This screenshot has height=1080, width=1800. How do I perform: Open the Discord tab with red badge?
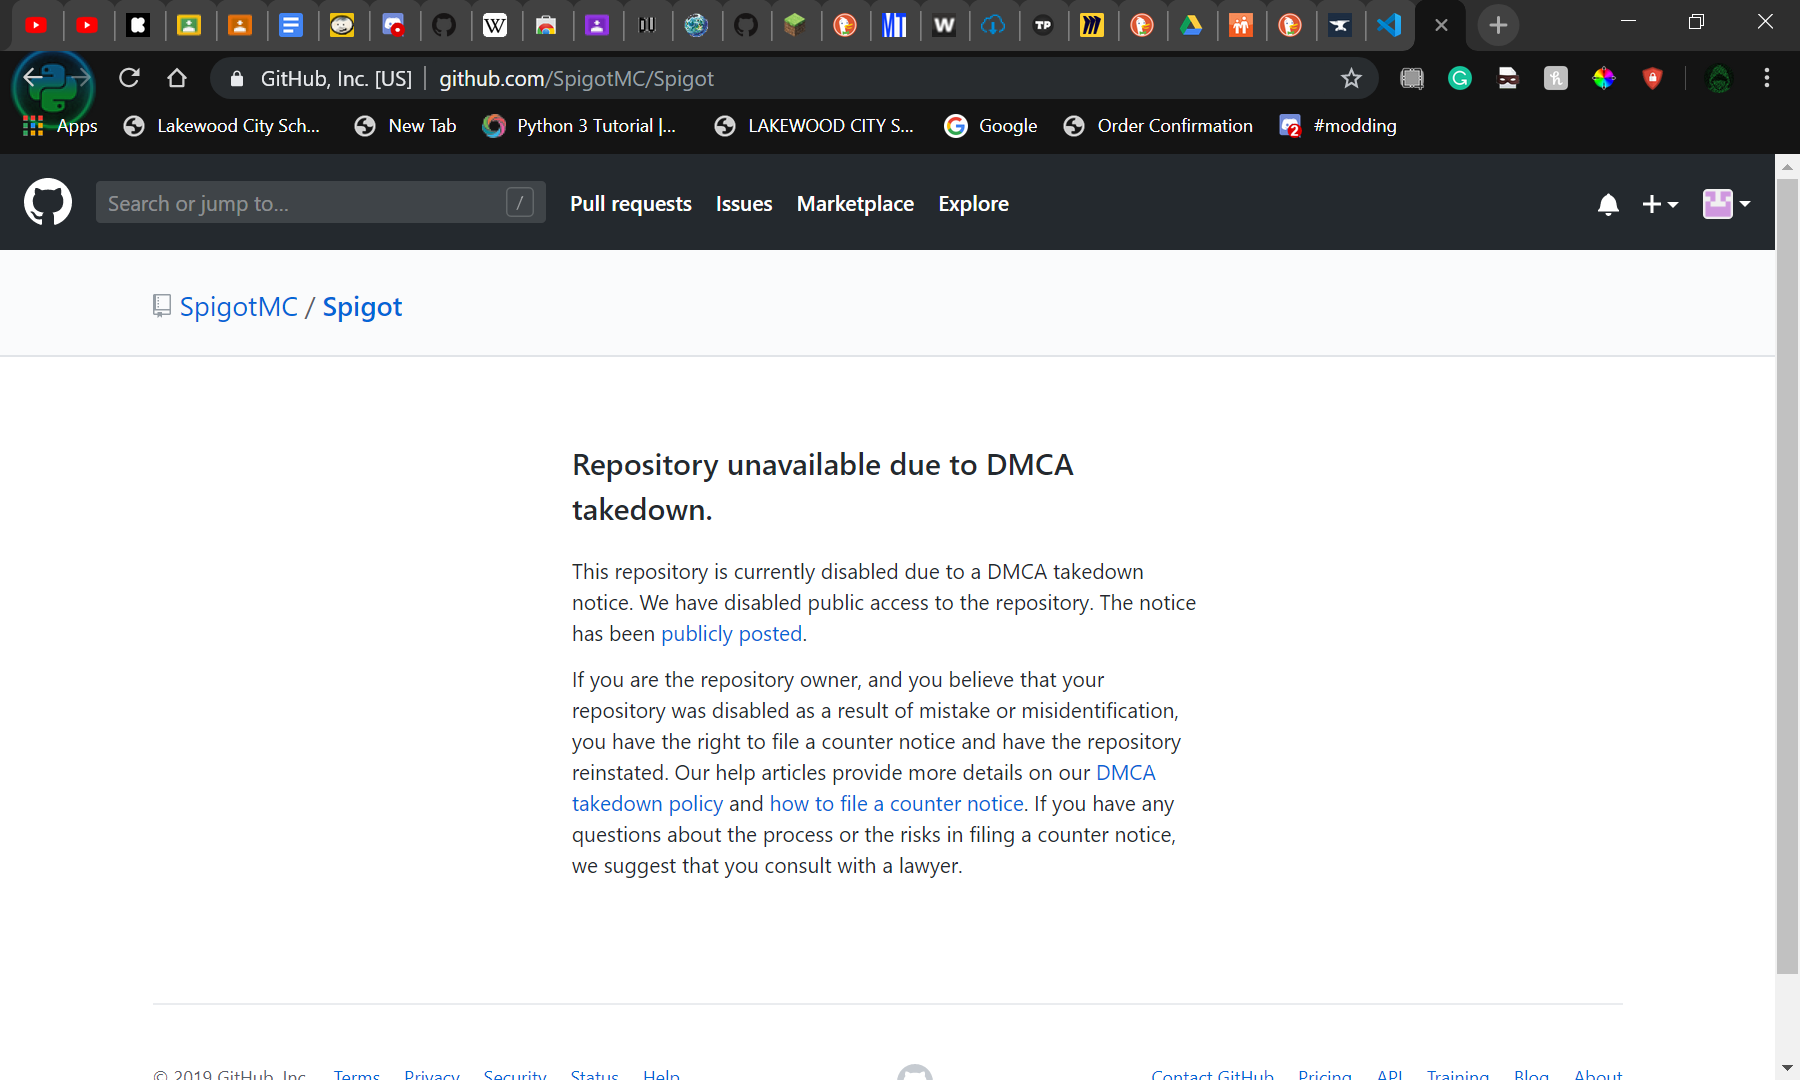[x=393, y=25]
